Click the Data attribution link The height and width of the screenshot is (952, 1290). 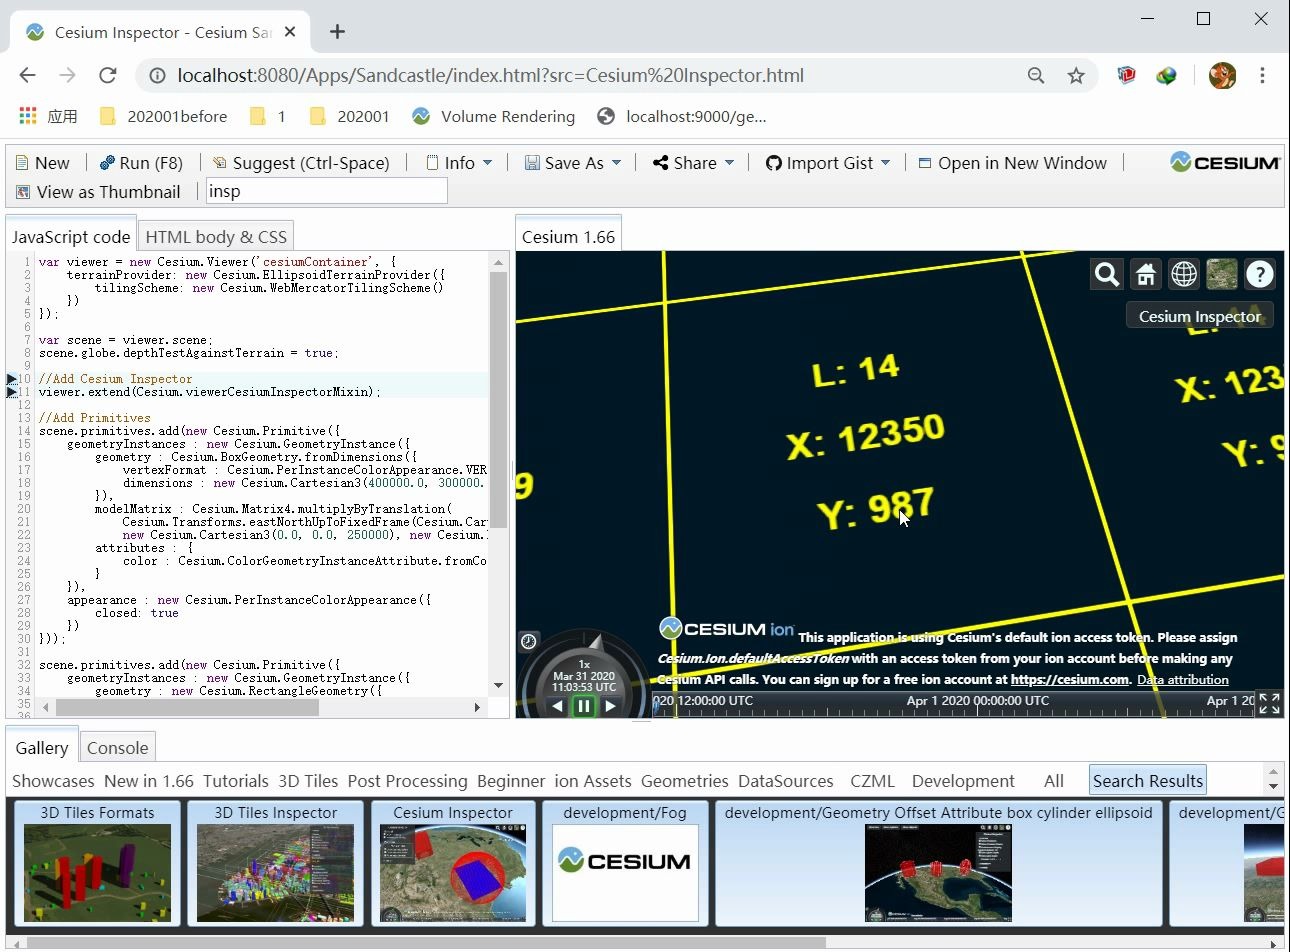[x=1183, y=680]
